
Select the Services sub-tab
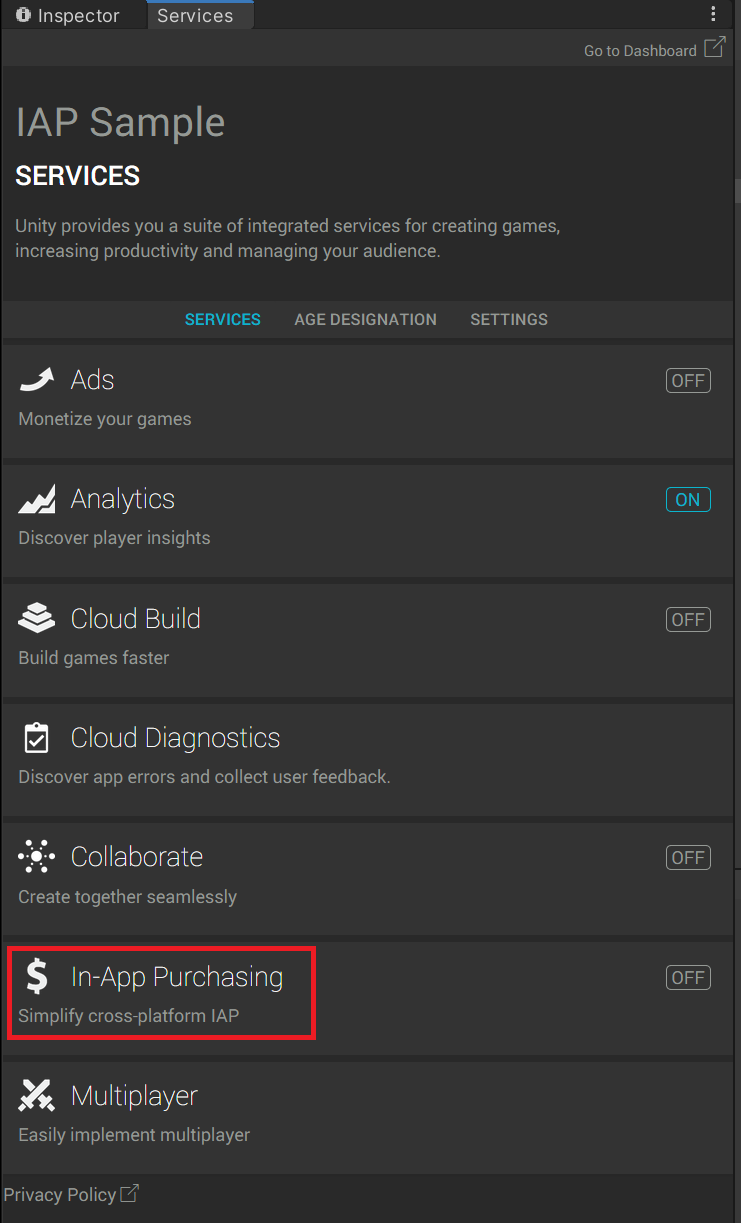[x=222, y=320]
